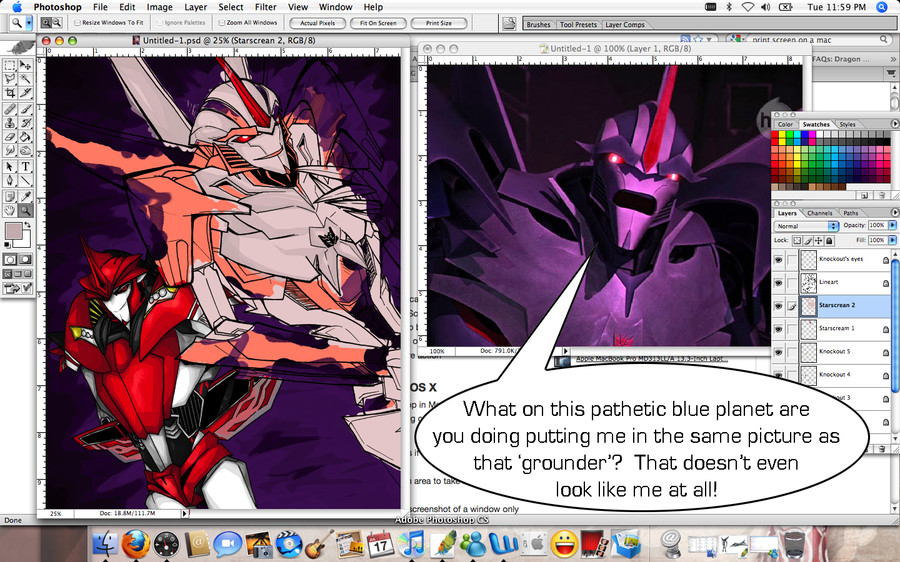The width and height of the screenshot is (900, 562).
Task: Open the Layers panel options menu arrow
Action: coord(895,212)
